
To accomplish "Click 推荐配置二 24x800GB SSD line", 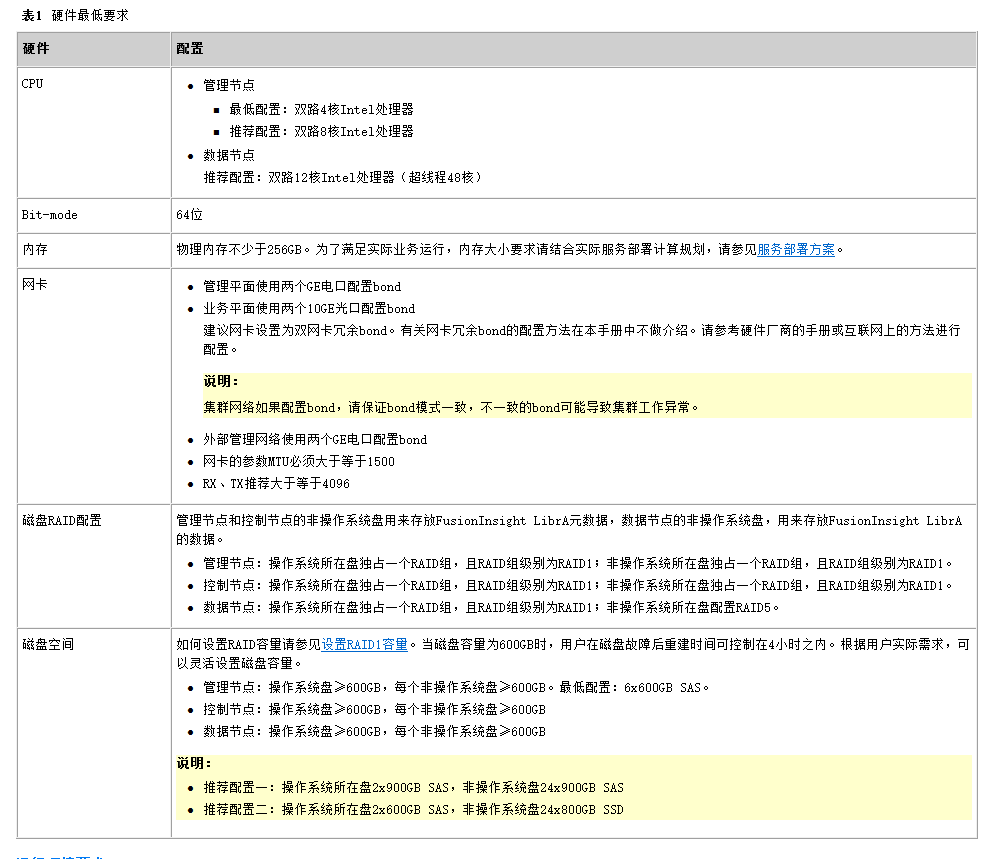I will (413, 810).
